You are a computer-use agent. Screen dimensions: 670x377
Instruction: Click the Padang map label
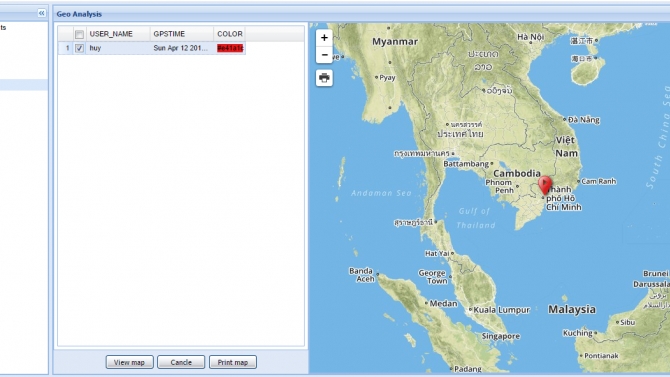pyautogui.click(x=467, y=369)
